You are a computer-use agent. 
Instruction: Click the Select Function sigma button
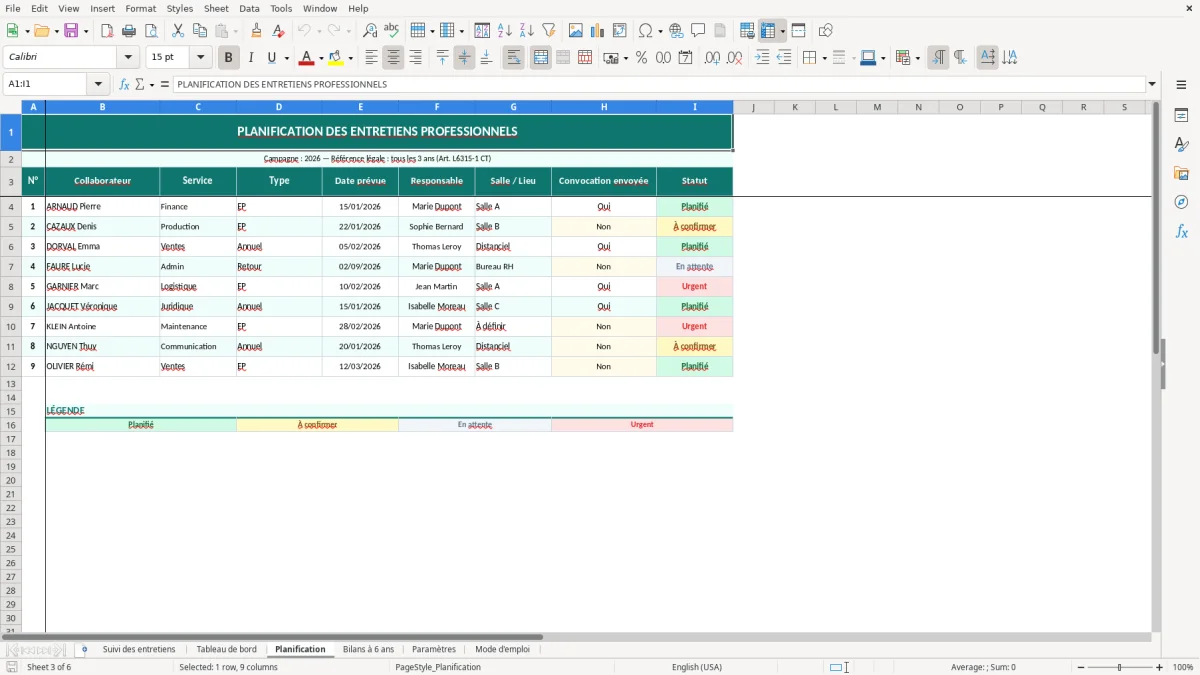pos(140,84)
